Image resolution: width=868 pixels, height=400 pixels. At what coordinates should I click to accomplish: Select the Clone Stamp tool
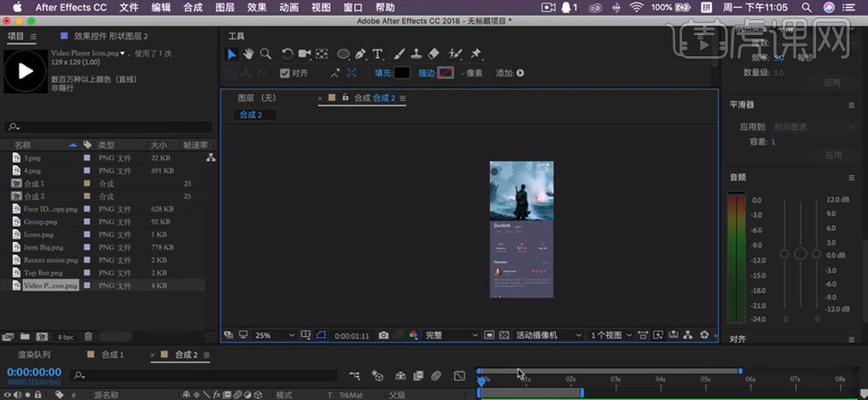pos(417,54)
